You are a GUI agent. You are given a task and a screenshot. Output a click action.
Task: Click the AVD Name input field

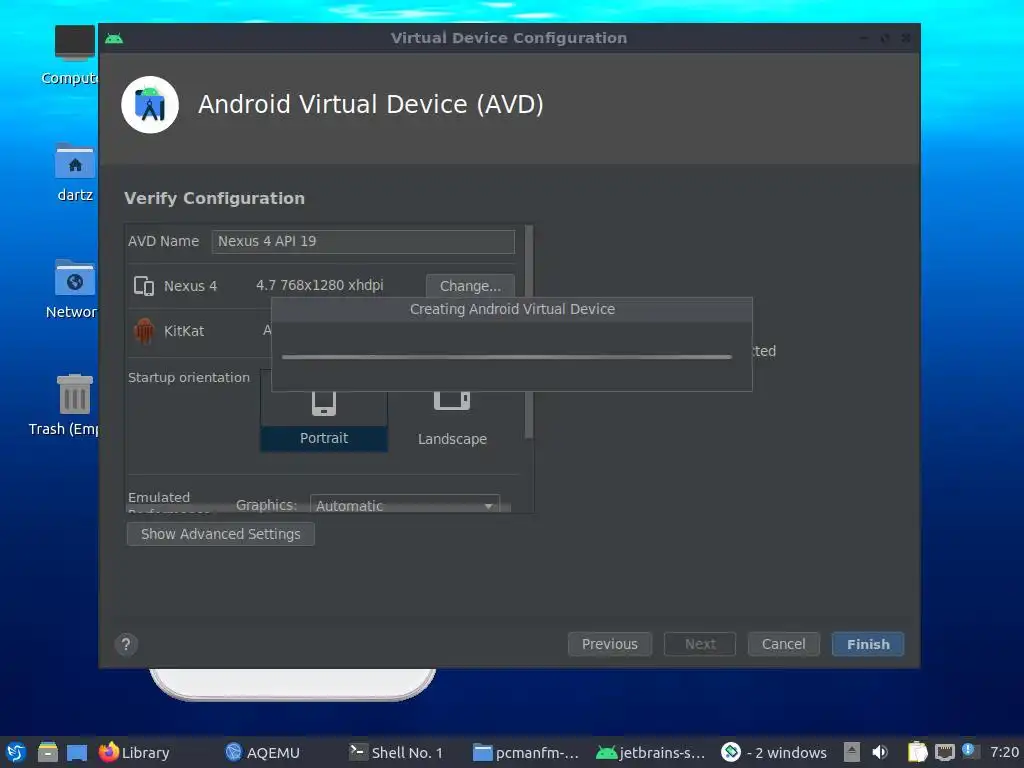click(x=363, y=242)
